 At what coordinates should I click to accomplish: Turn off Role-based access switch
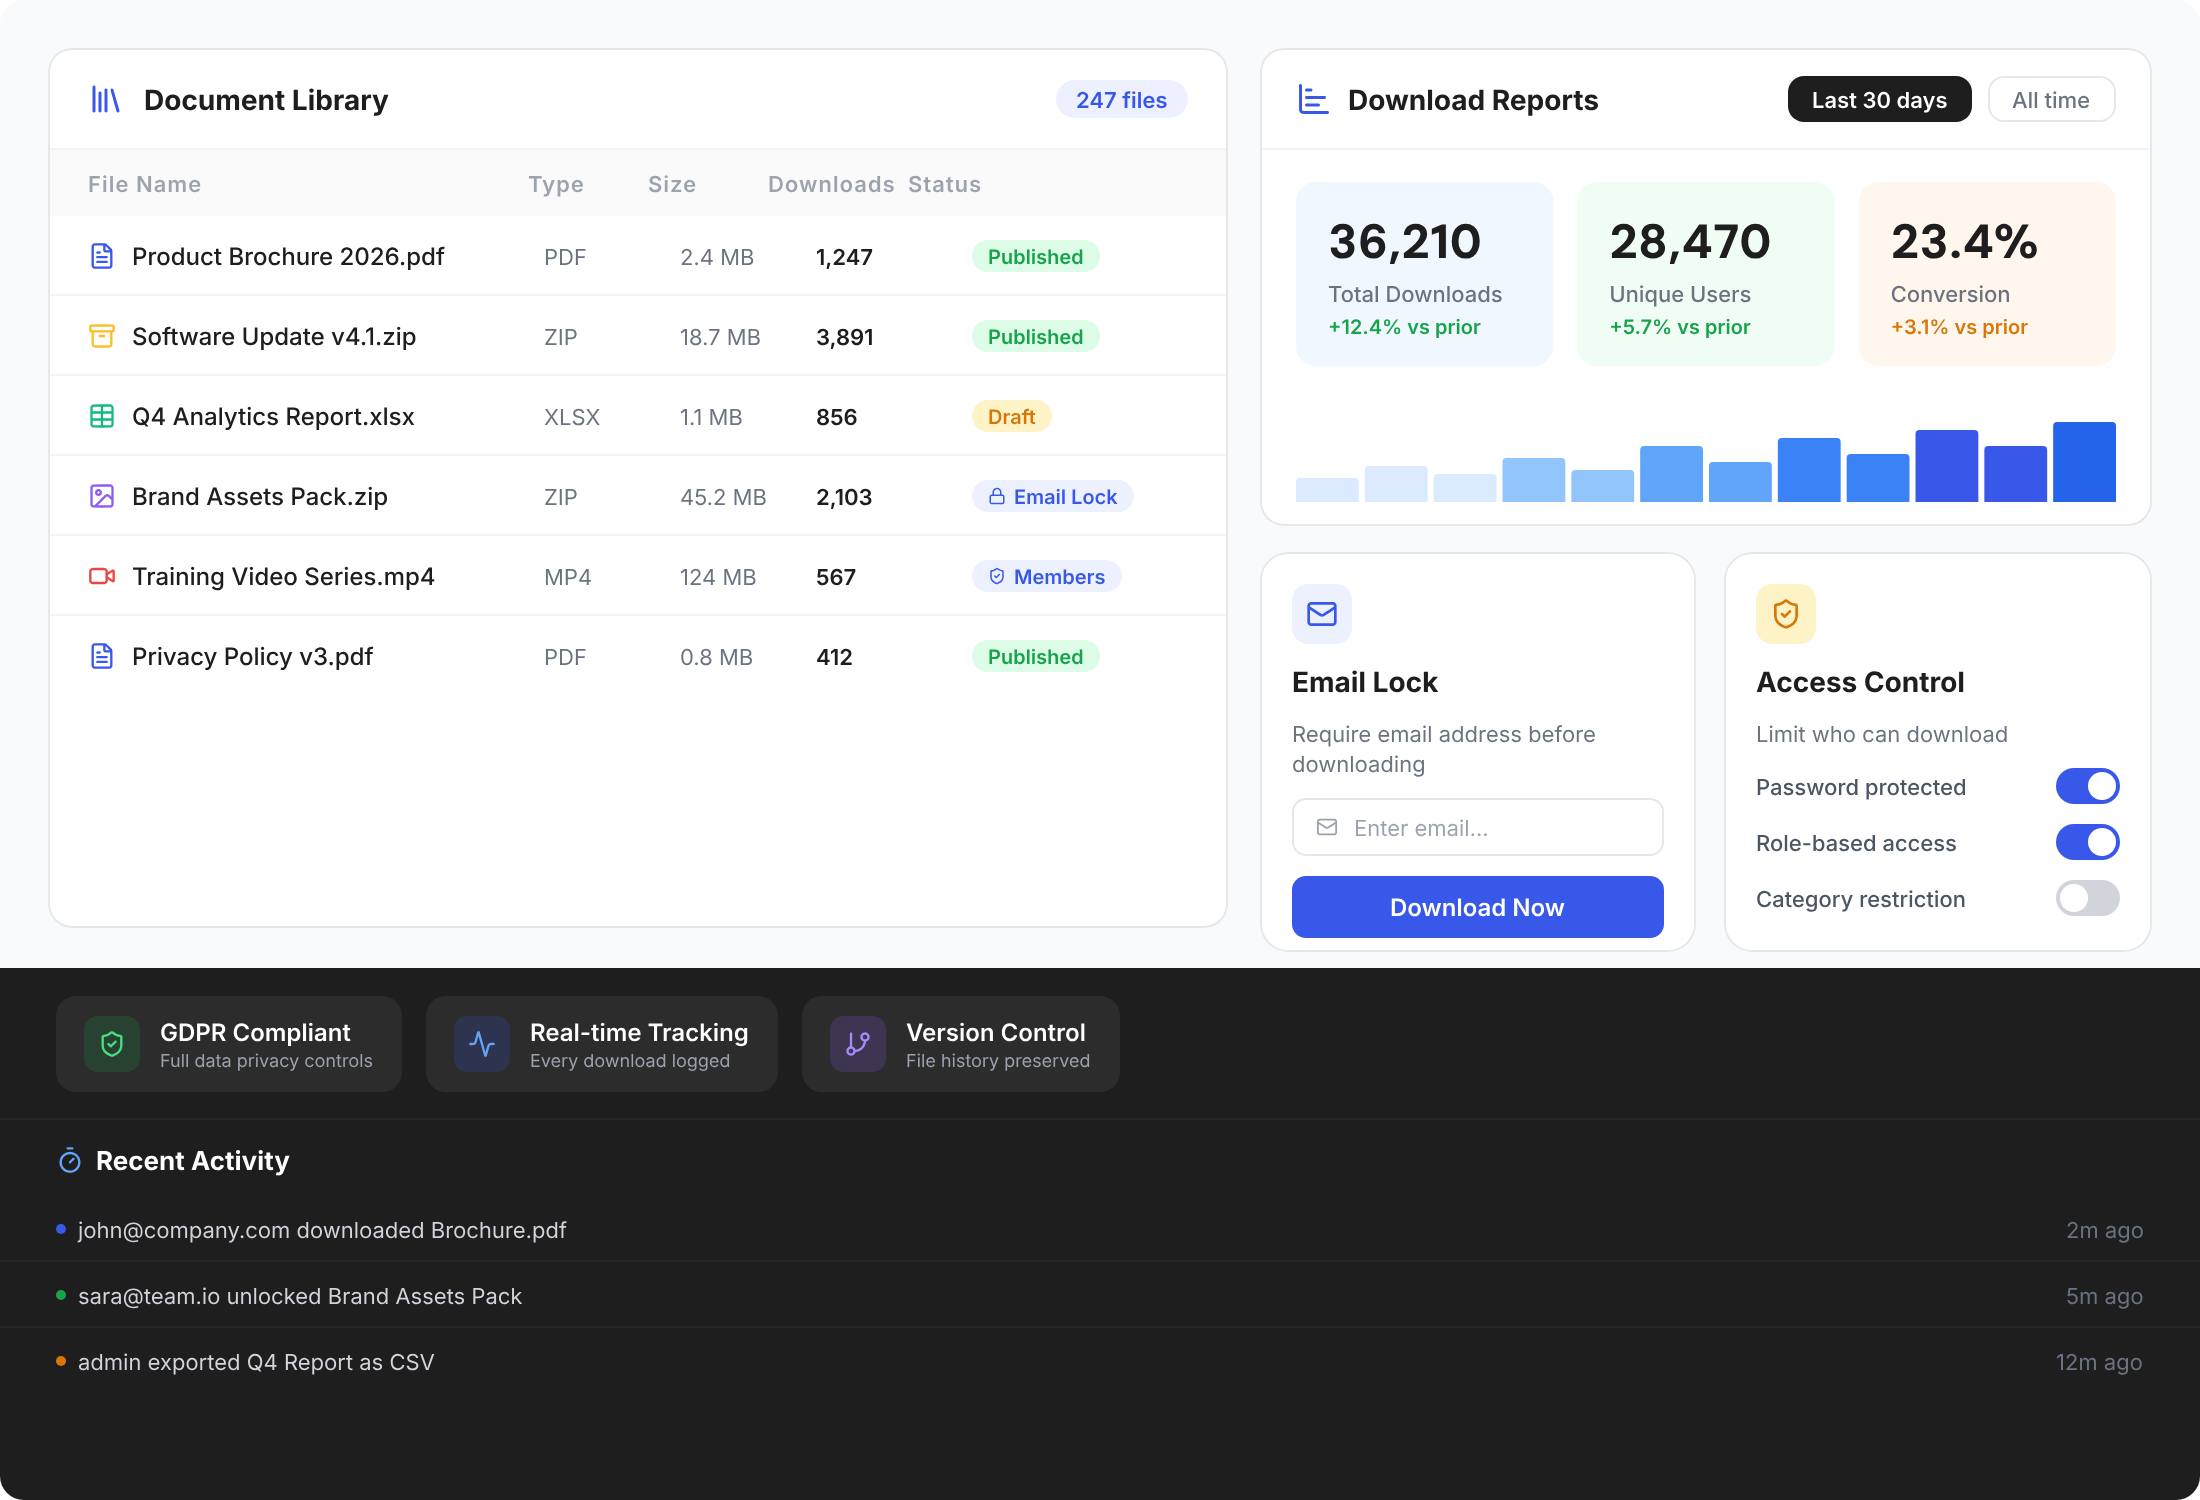point(2087,842)
